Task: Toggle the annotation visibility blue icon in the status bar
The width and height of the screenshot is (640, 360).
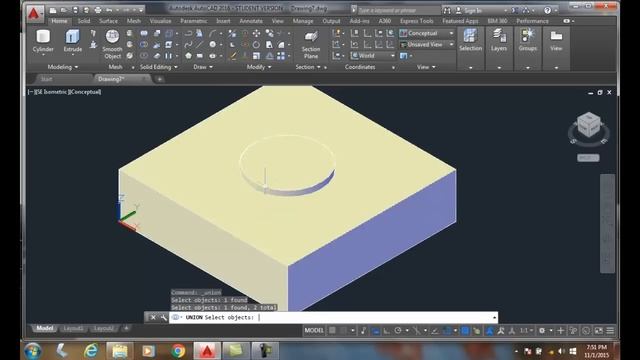Action: click(x=490, y=331)
